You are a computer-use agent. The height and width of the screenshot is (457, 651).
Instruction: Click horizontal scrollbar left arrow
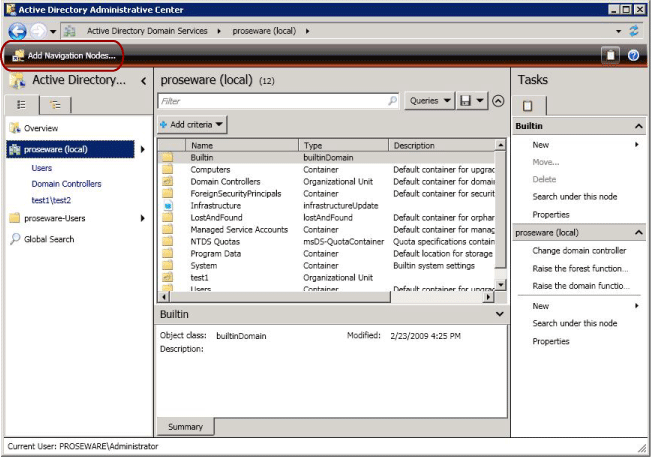[x=164, y=297]
